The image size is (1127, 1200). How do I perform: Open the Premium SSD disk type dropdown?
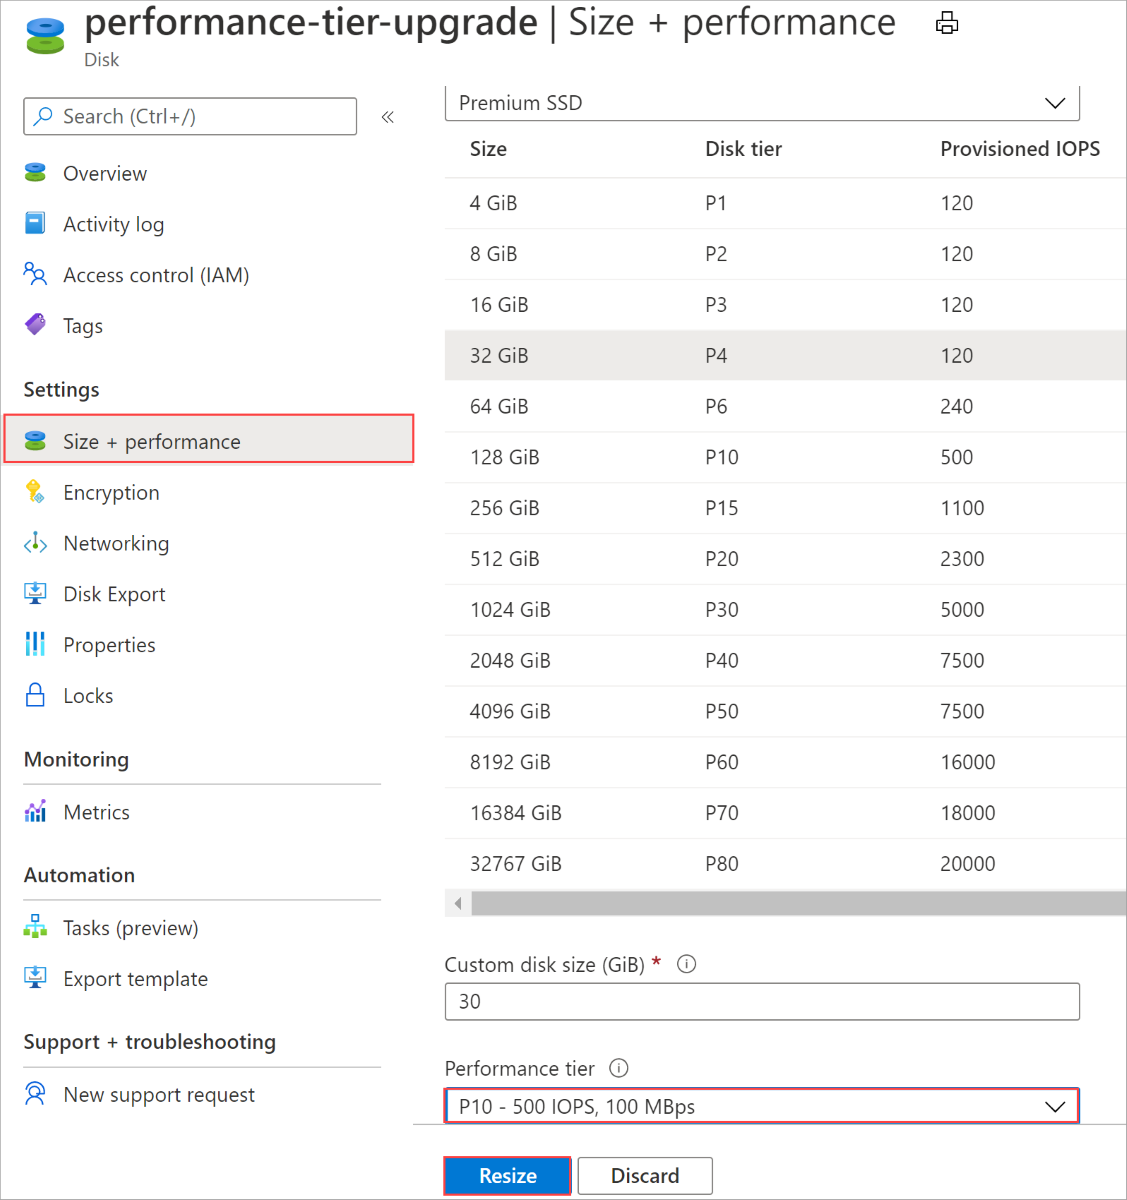[761, 103]
